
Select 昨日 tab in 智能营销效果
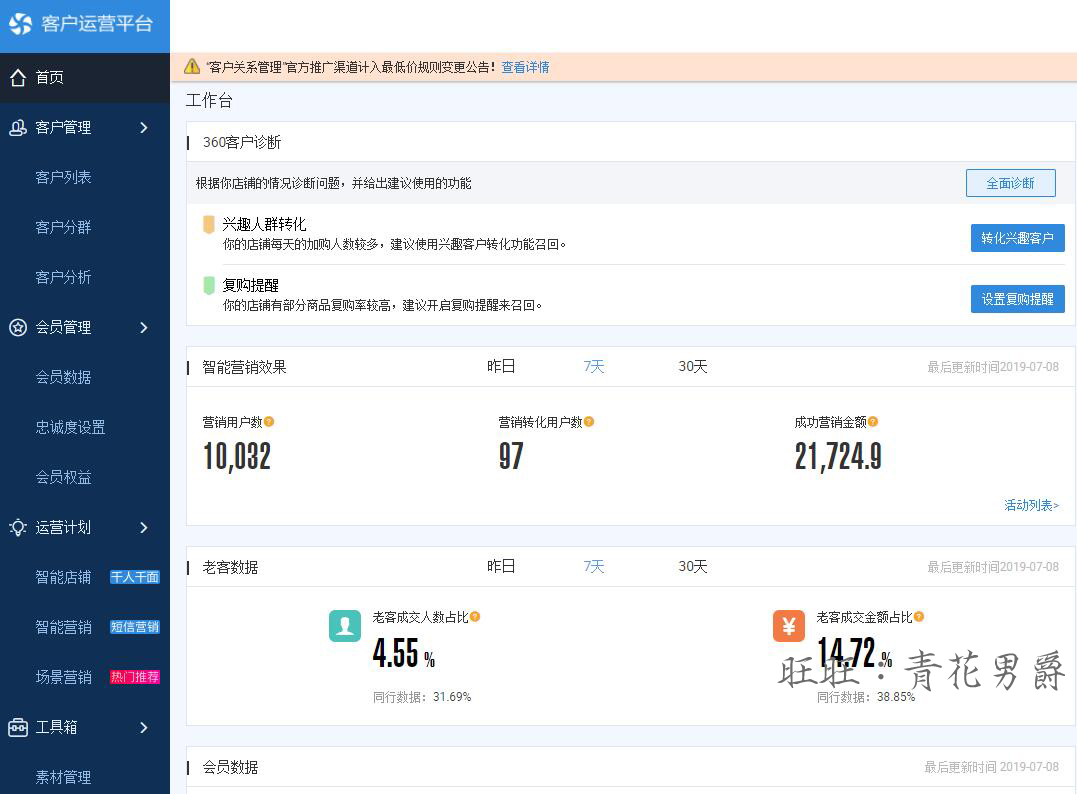501,367
